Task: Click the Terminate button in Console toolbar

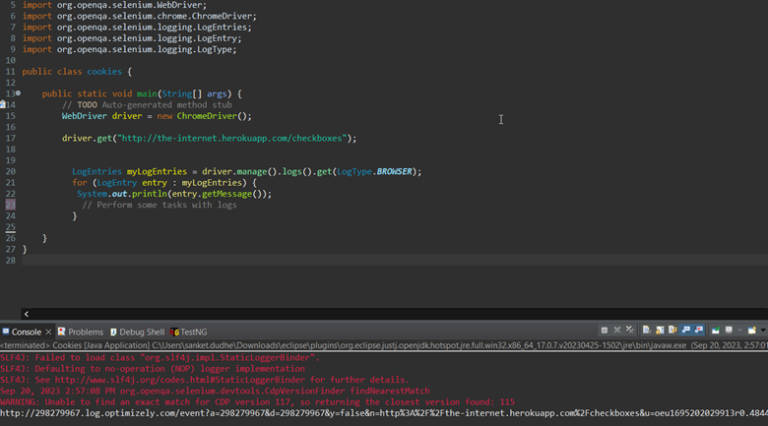Action: tap(604, 330)
